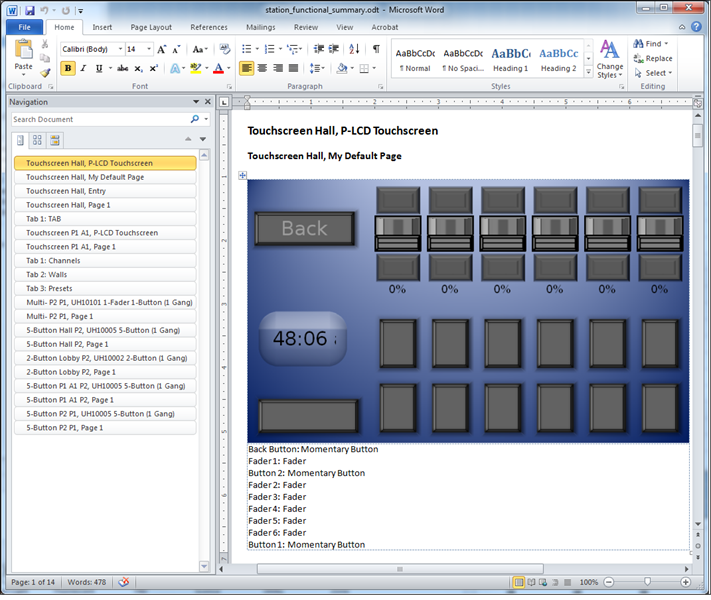Click the Search Document field

click(x=100, y=119)
